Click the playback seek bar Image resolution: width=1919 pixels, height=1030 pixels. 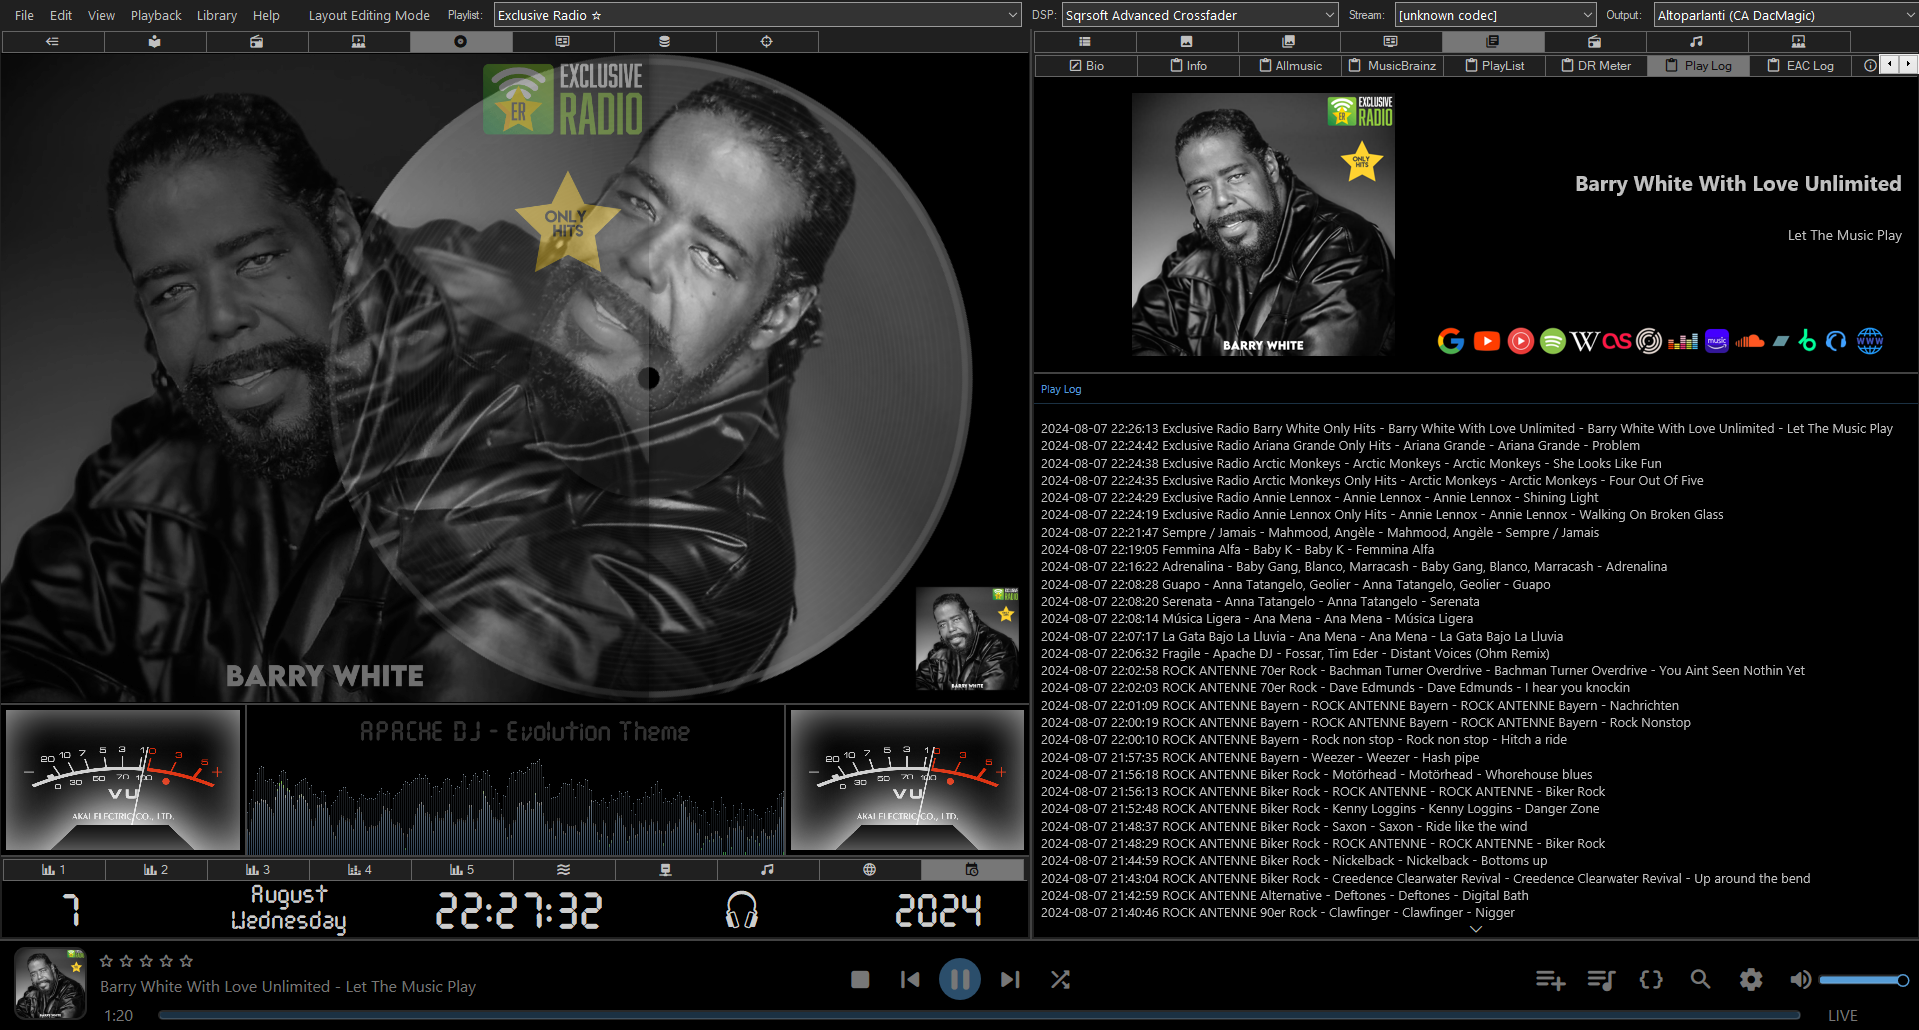click(980, 1015)
